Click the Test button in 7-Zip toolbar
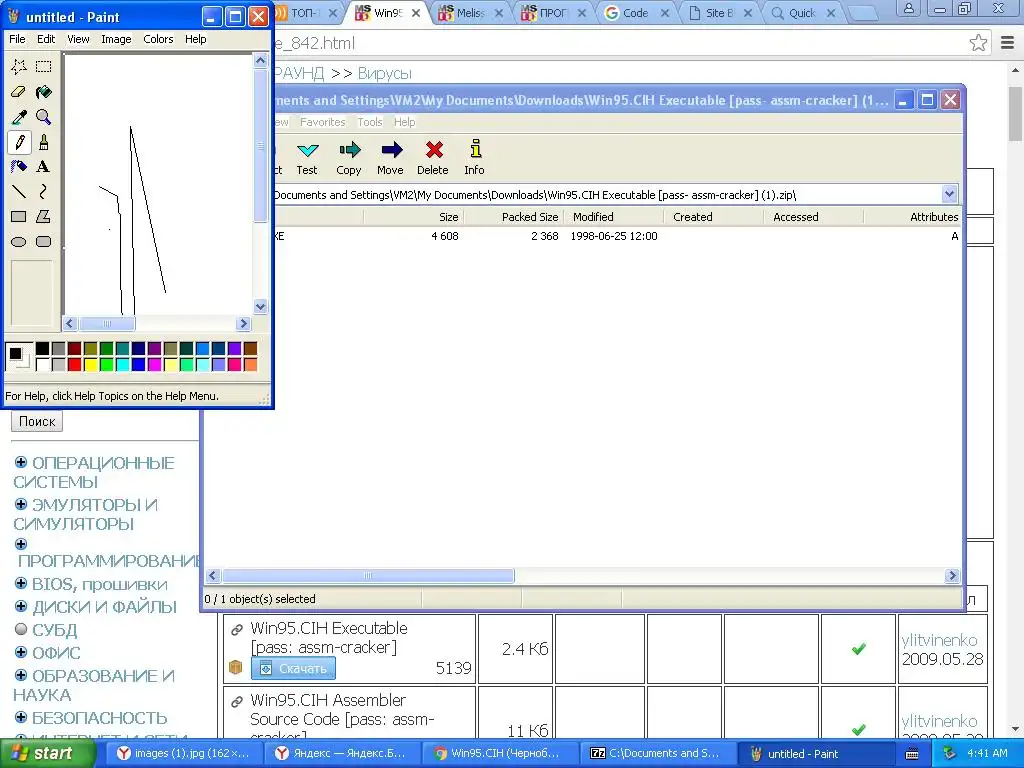Image resolution: width=1024 pixels, height=768 pixels. click(307, 157)
